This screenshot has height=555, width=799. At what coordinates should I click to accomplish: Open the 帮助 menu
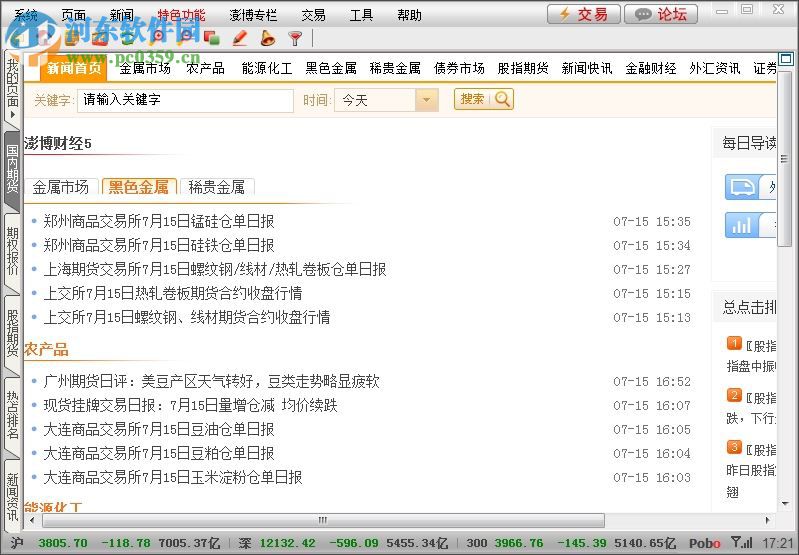pos(409,15)
